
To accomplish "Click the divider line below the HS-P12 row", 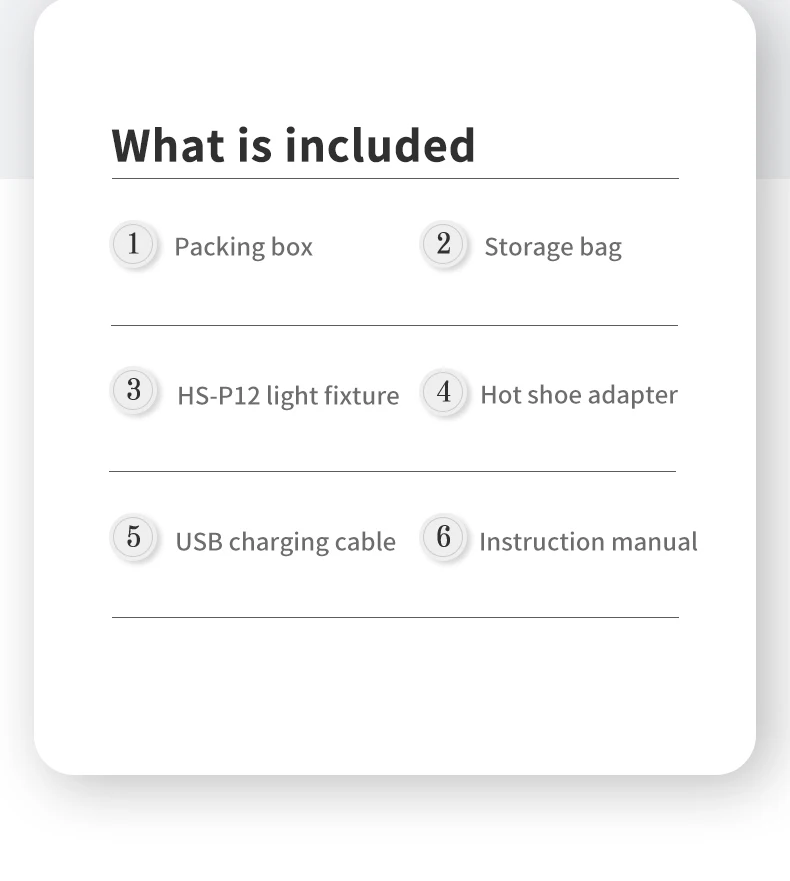I will [392, 471].
